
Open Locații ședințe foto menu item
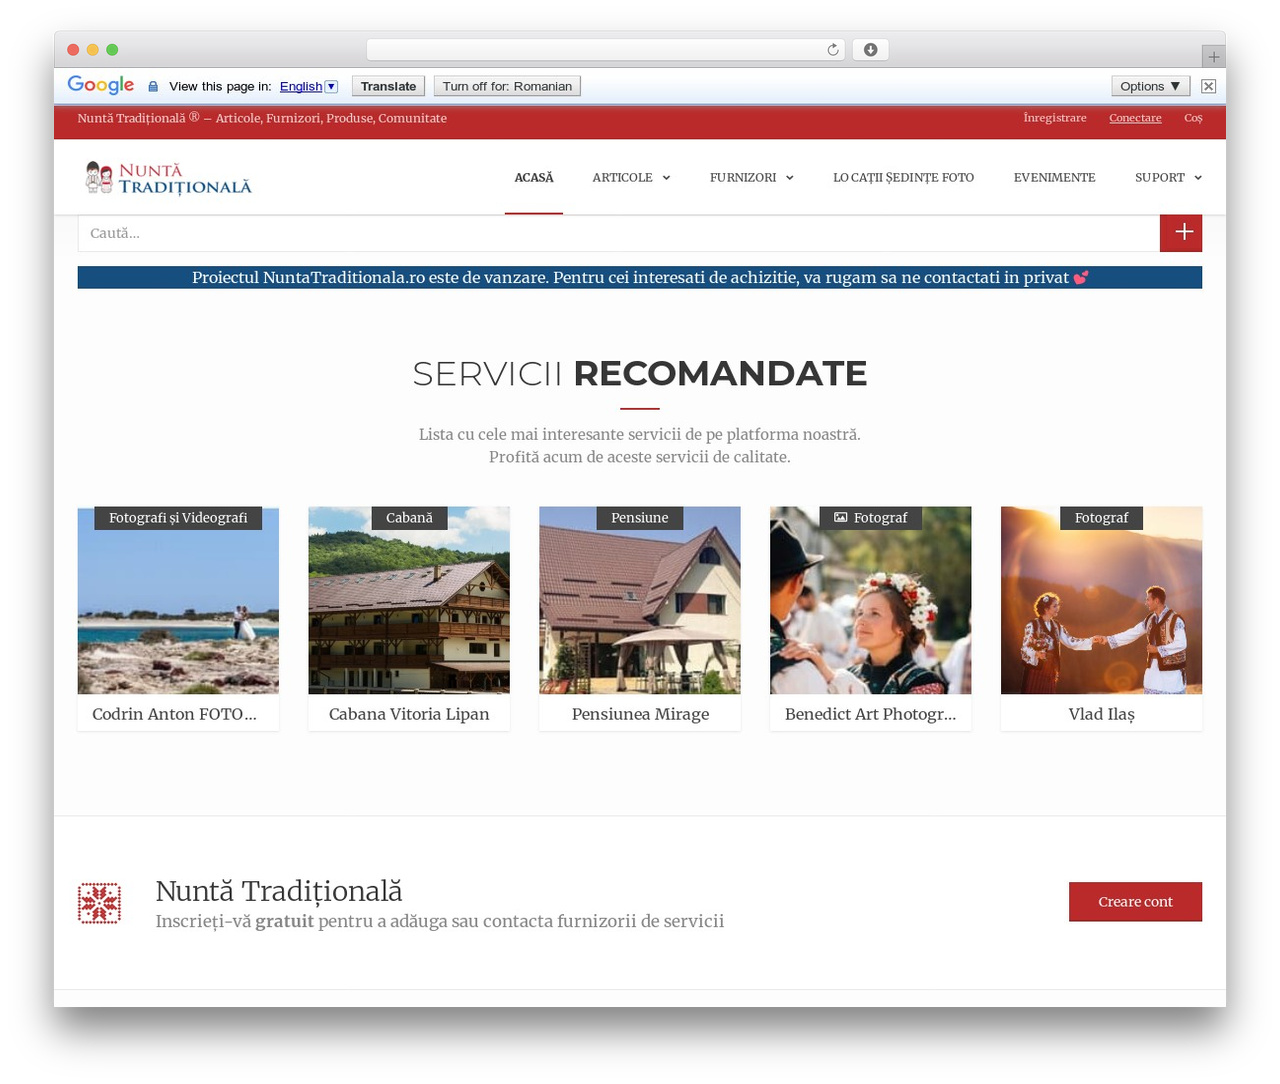(x=904, y=177)
